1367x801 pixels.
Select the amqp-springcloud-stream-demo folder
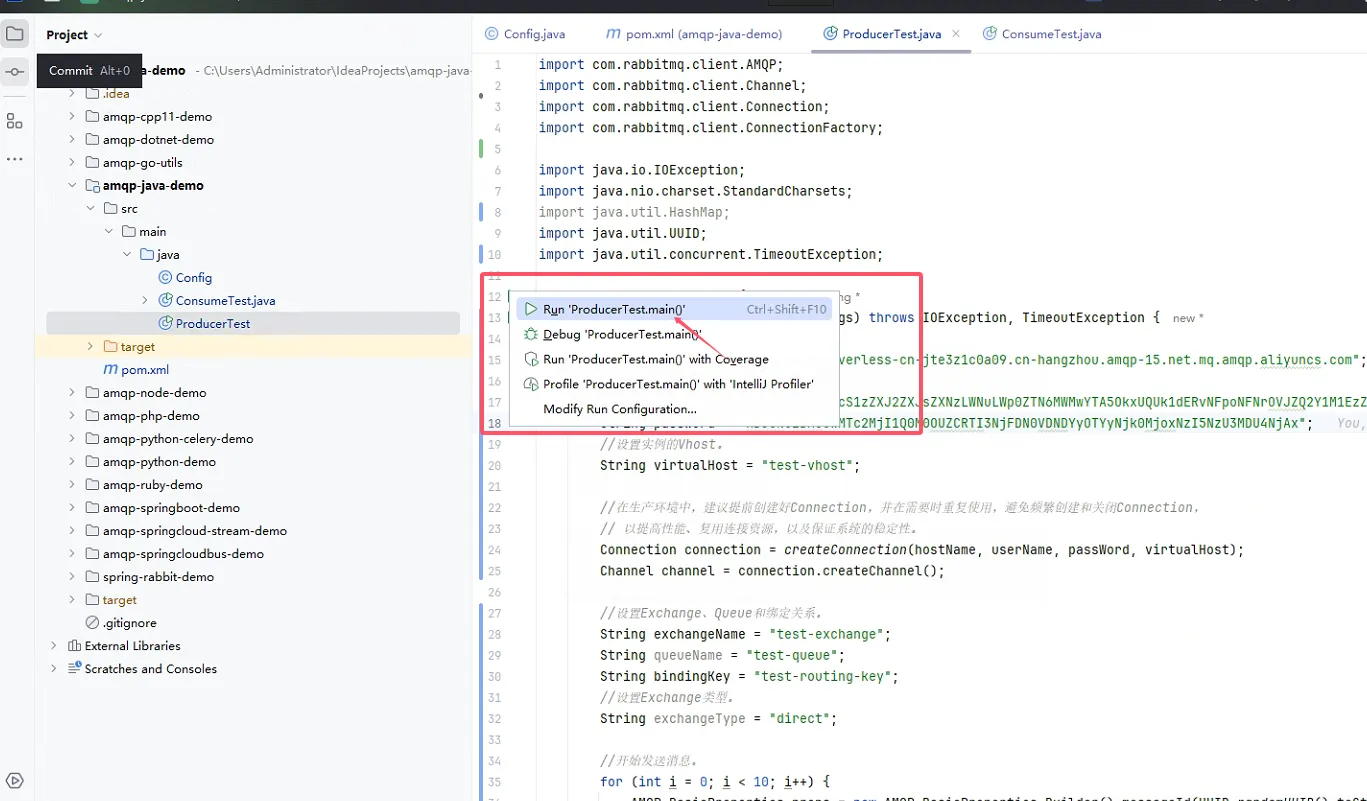[195, 531]
